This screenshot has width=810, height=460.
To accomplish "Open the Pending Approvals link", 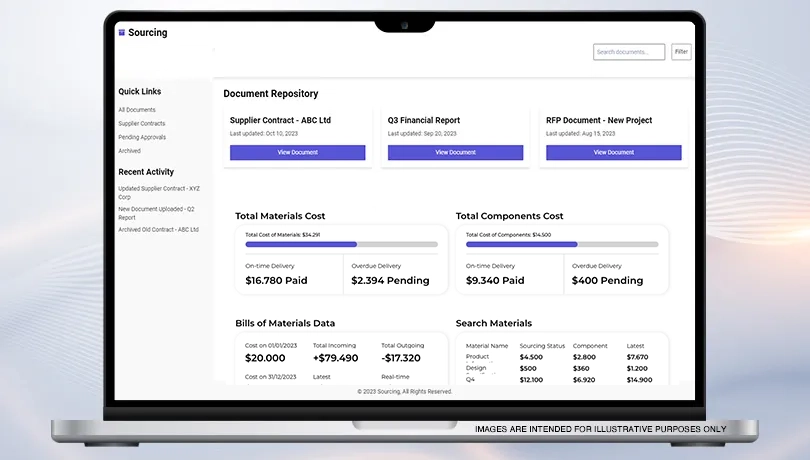I will coord(142,137).
